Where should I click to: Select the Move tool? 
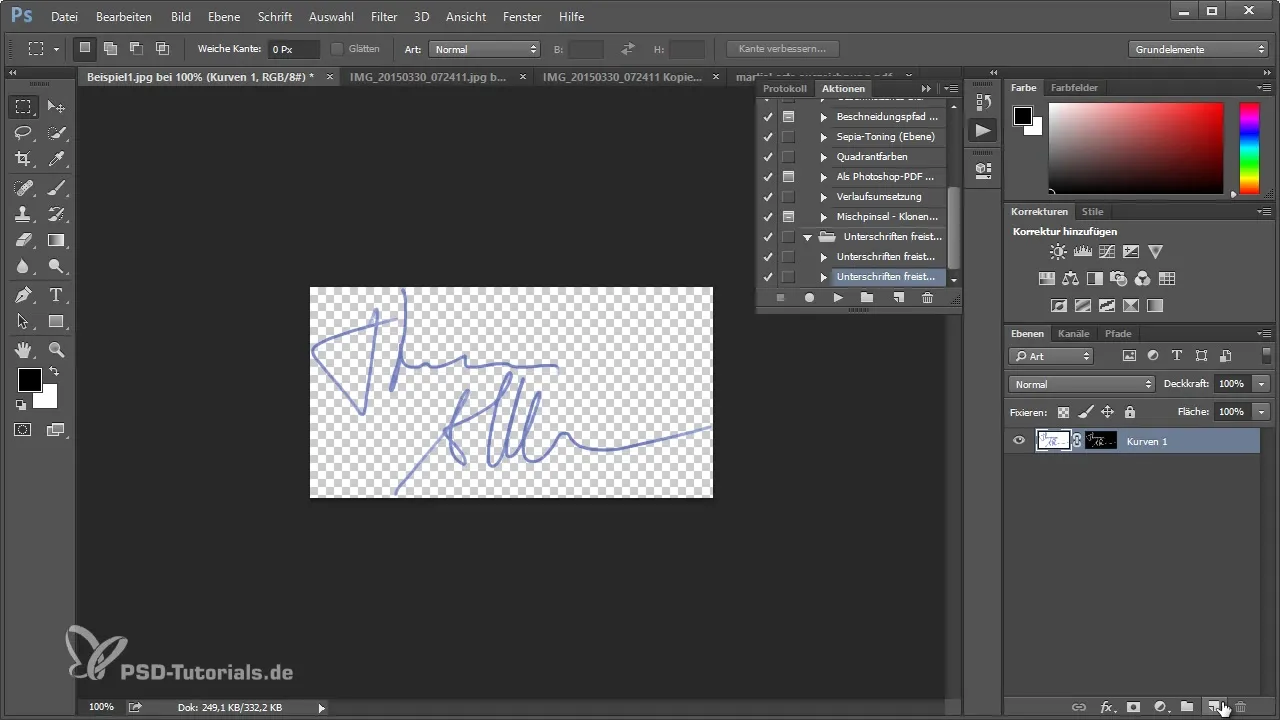(56, 107)
